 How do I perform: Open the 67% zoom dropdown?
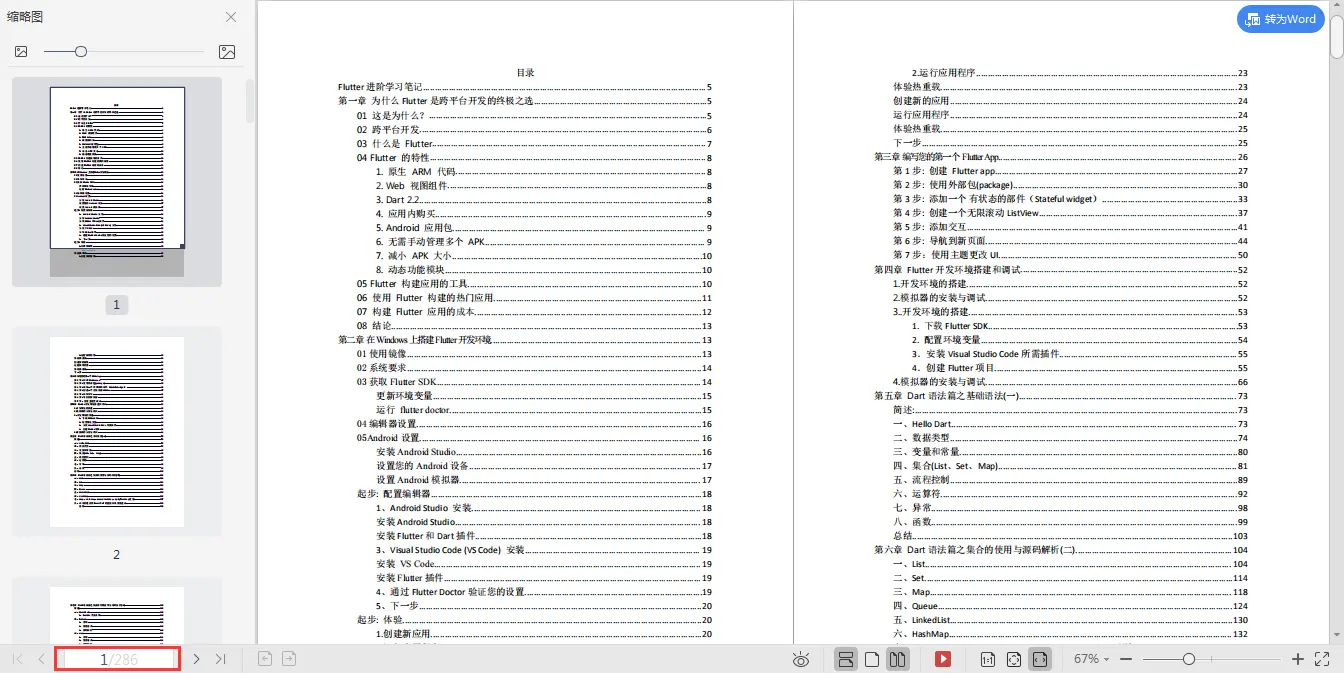click(x=1092, y=659)
